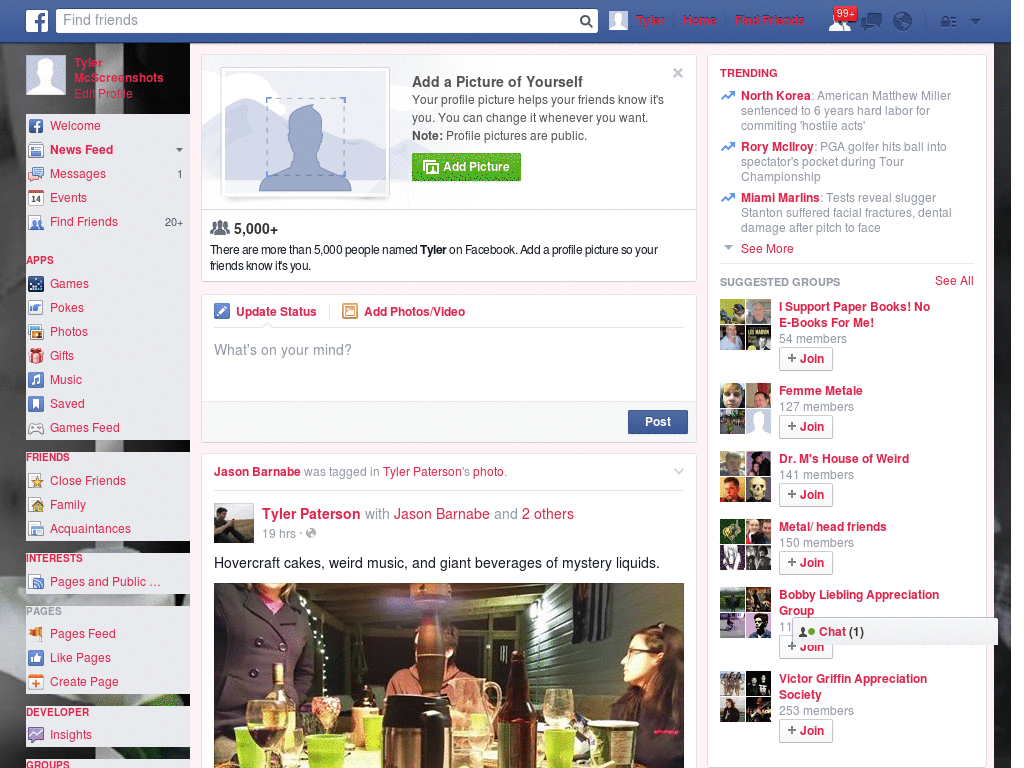Screen dimensions: 1024x768
Task: Expand News Feed sorting dropdown arrow
Action: click(179, 150)
